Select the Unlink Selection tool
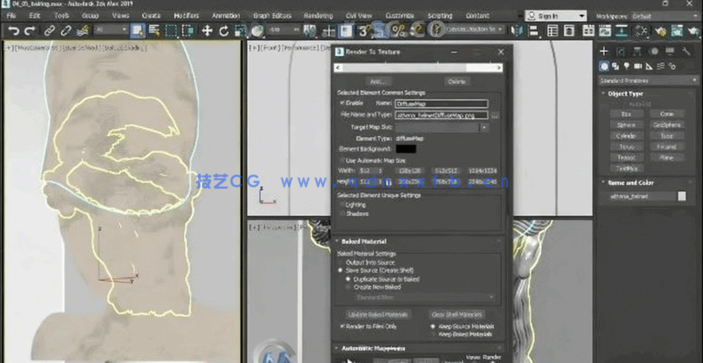Image resolution: width=703 pixels, height=363 pixels. pyautogui.click(x=66, y=31)
